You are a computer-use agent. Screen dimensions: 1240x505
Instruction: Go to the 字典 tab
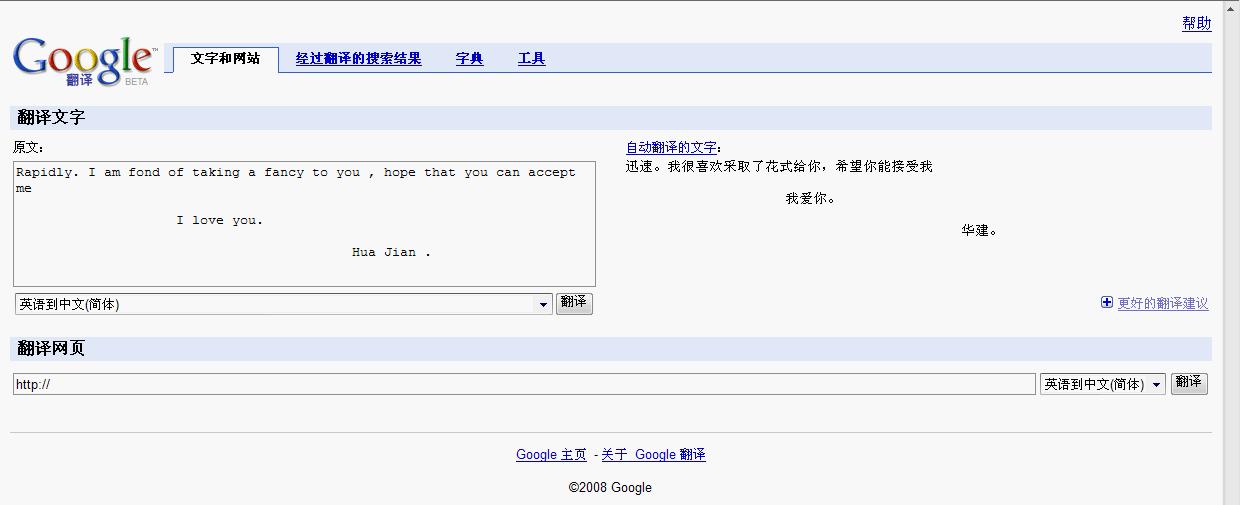click(x=469, y=59)
